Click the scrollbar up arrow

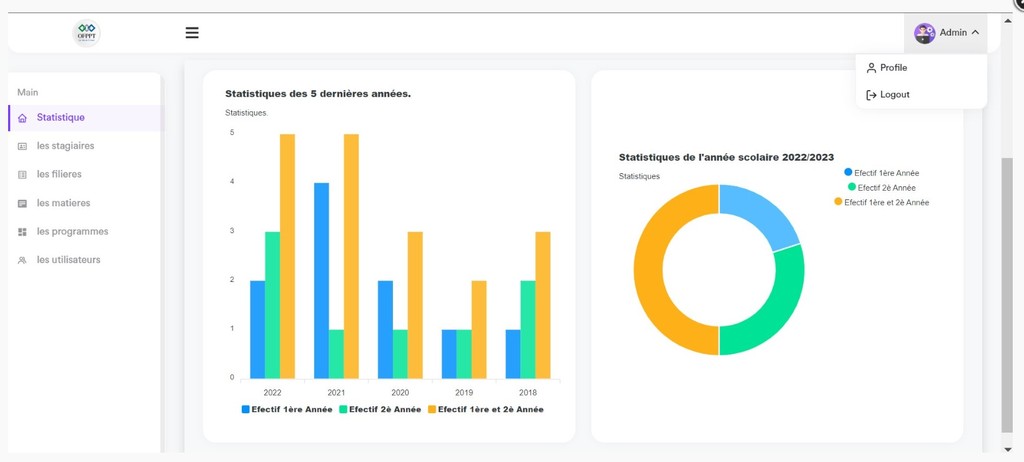click(x=1006, y=20)
